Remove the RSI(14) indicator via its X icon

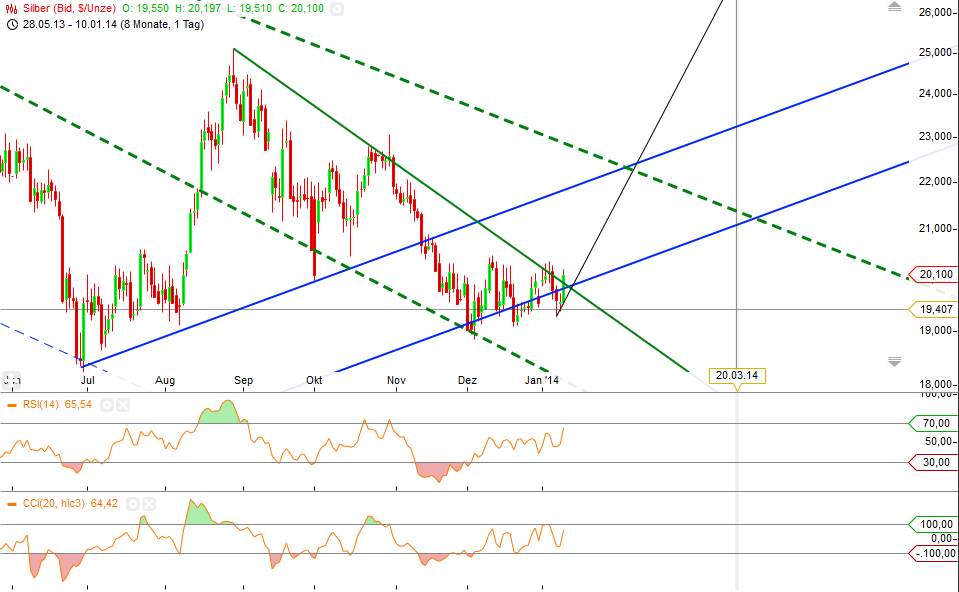coord(124,405)
